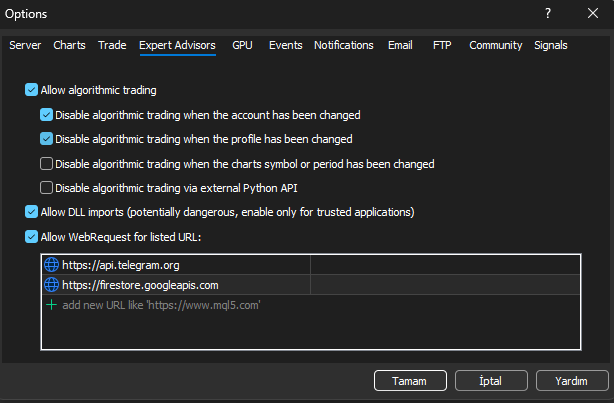Switch to the Charts tab
The image size is (614, 403).
point(69,45)
